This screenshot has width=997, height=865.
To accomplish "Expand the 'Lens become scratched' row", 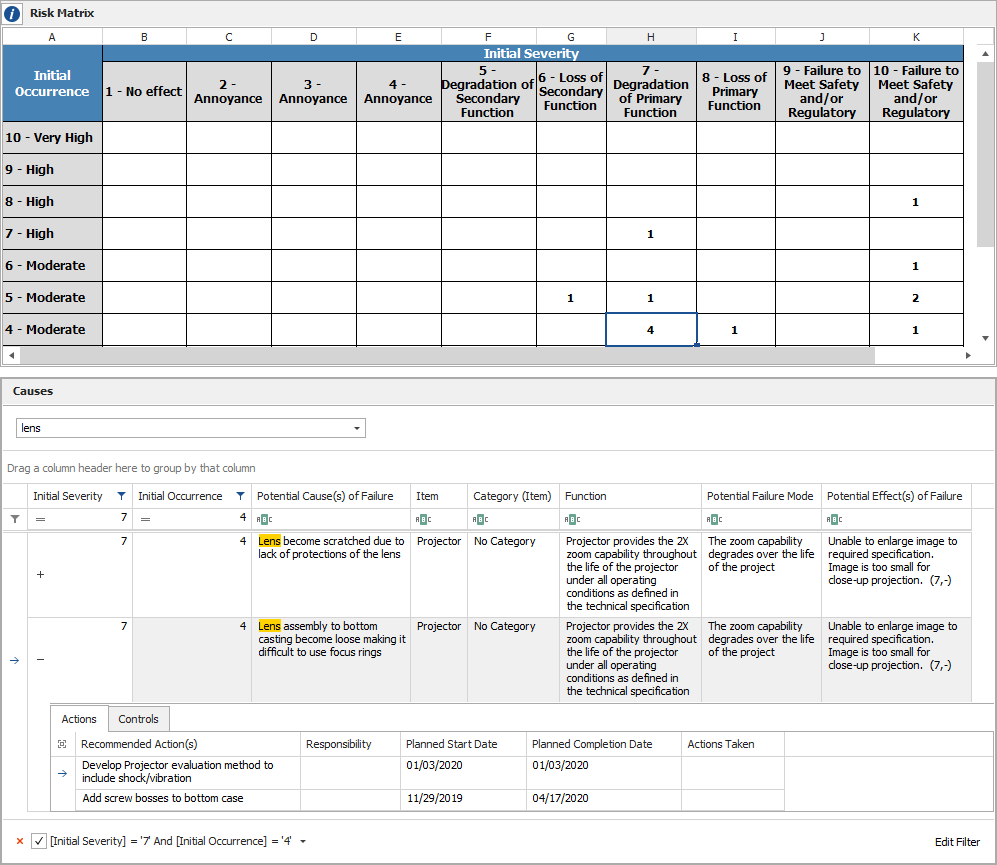I will [x=40, y=575].
